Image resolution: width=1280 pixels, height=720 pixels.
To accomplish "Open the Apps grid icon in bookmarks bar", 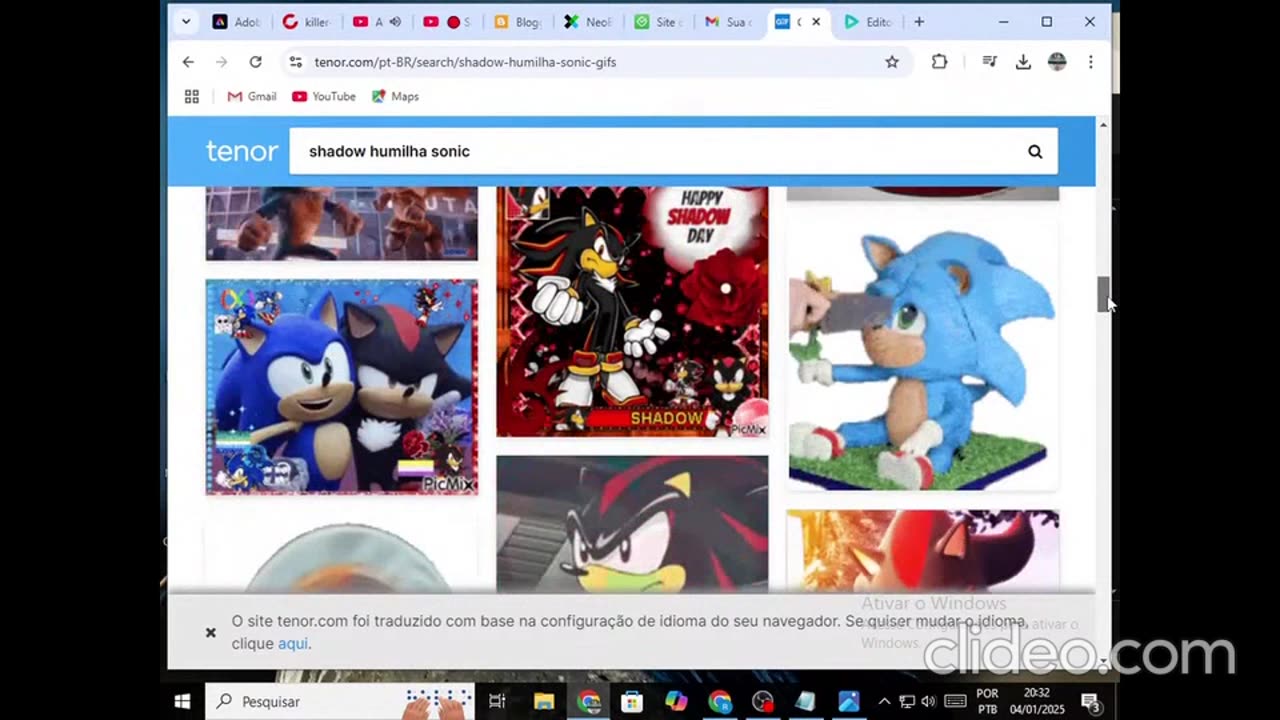I will [x=192, y=96].
